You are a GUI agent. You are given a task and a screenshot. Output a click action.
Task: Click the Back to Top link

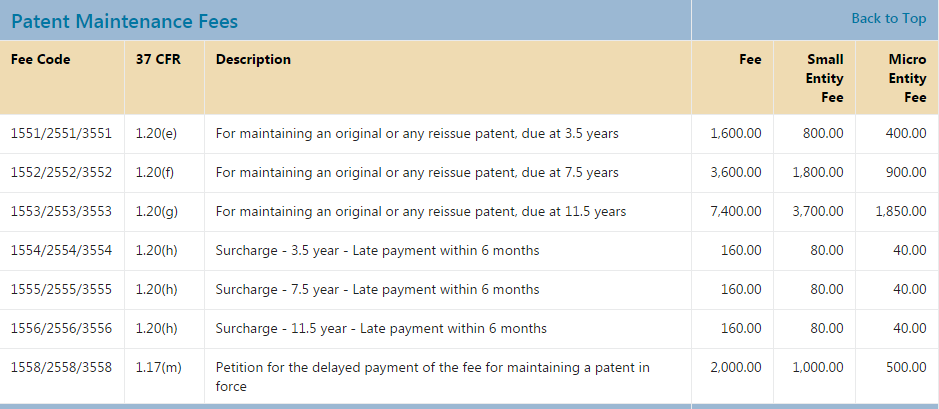pos(888,18)
